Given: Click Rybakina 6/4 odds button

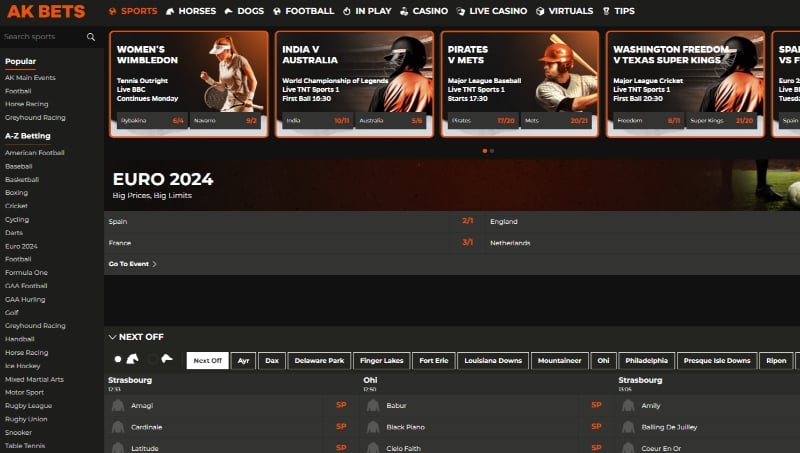Looking at the screenshot, I should (x=152, y=121).
